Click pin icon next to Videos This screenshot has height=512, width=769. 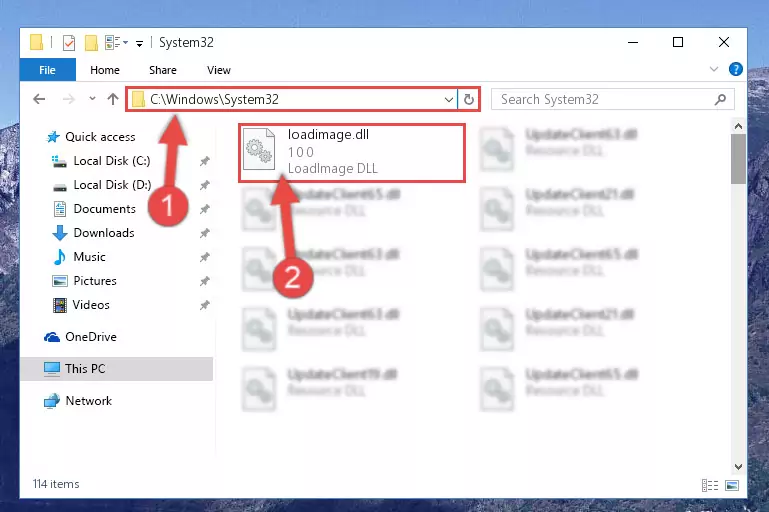[205, 305]
